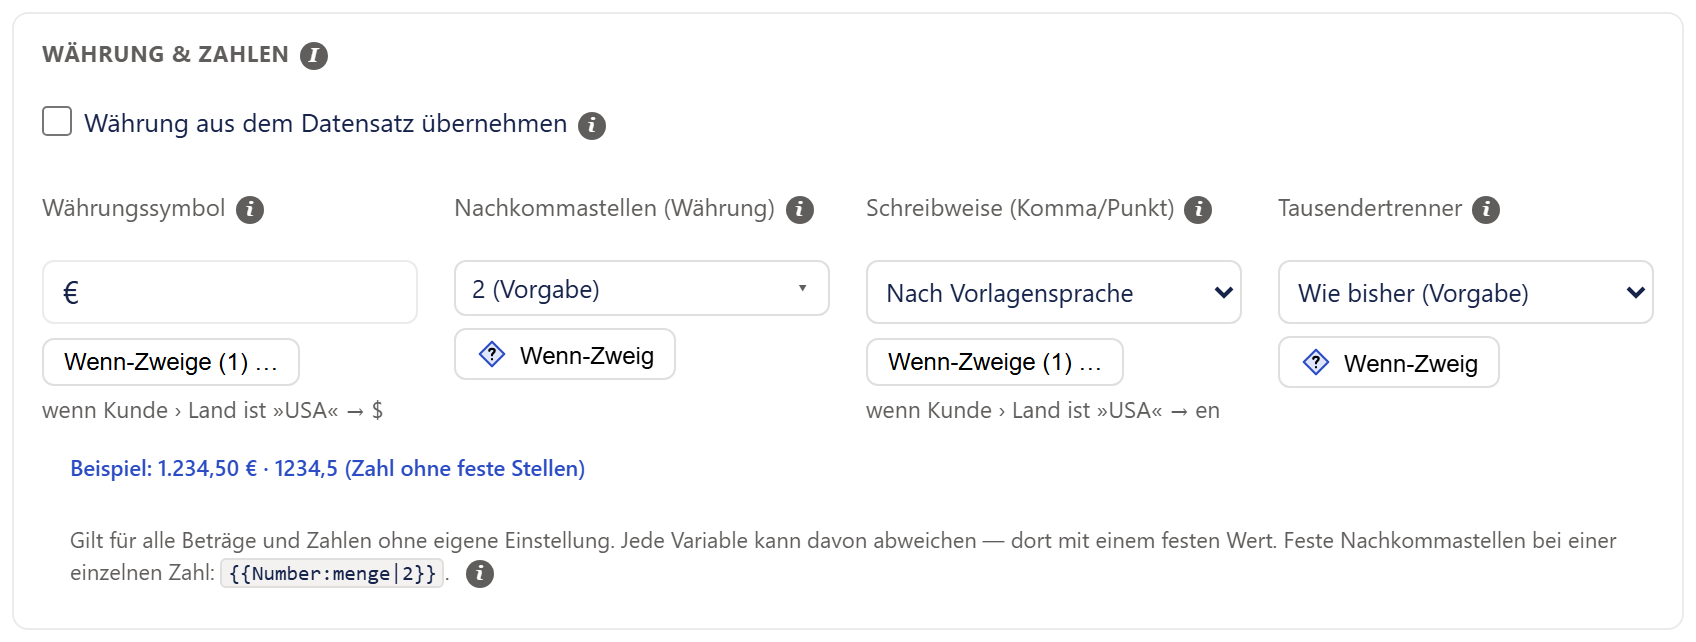The image size is (1696, 642).
Task: Click info icon beside Währungssymbol label
Action: [250, 210]
